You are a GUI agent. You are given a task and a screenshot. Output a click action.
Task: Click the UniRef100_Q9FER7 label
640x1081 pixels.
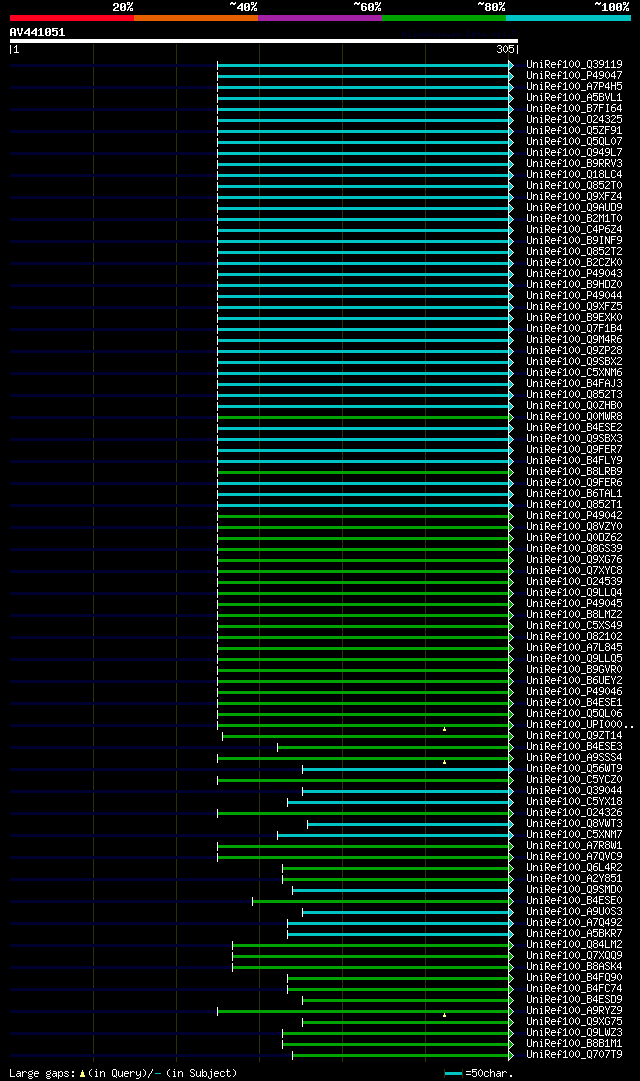click(x=574, y=449)
